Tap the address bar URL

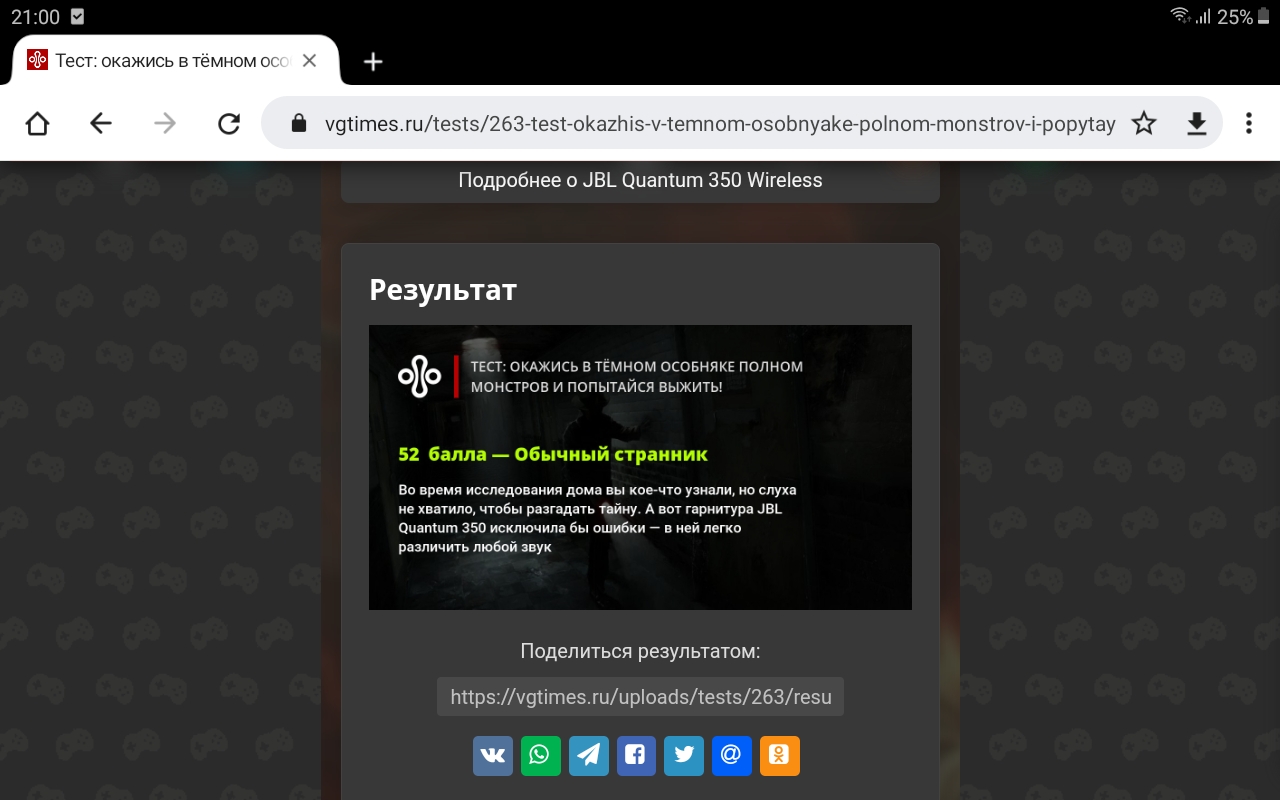point(719,124)
